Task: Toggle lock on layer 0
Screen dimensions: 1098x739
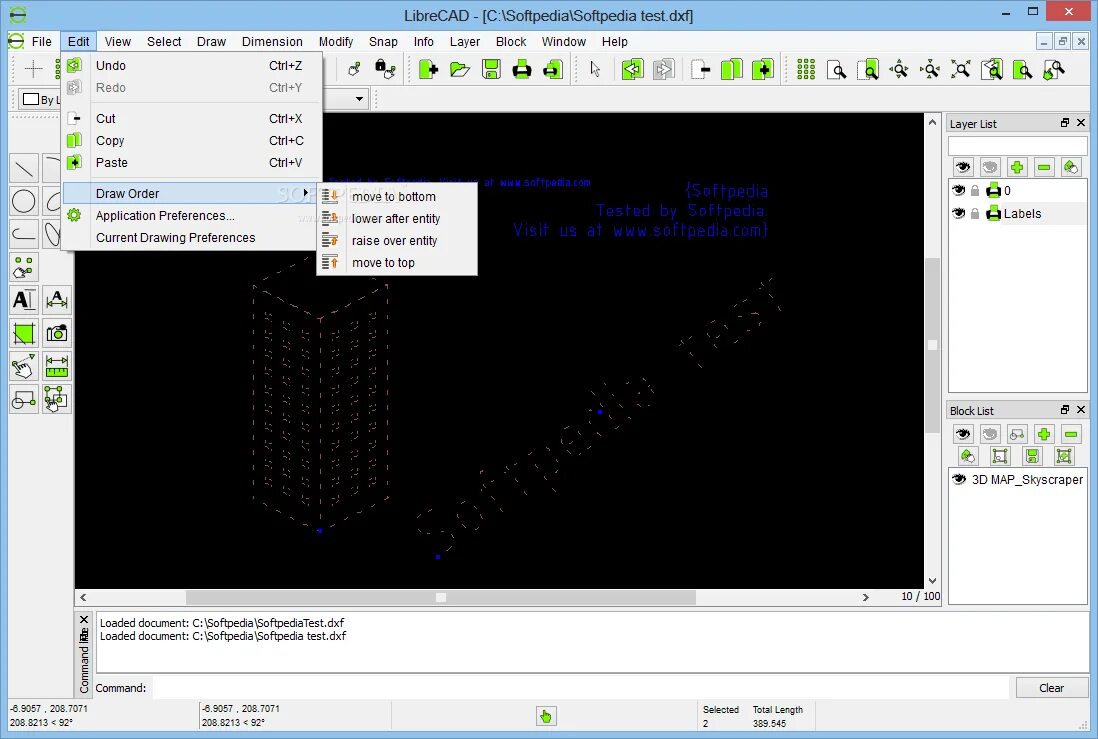Action: (975, 191)
